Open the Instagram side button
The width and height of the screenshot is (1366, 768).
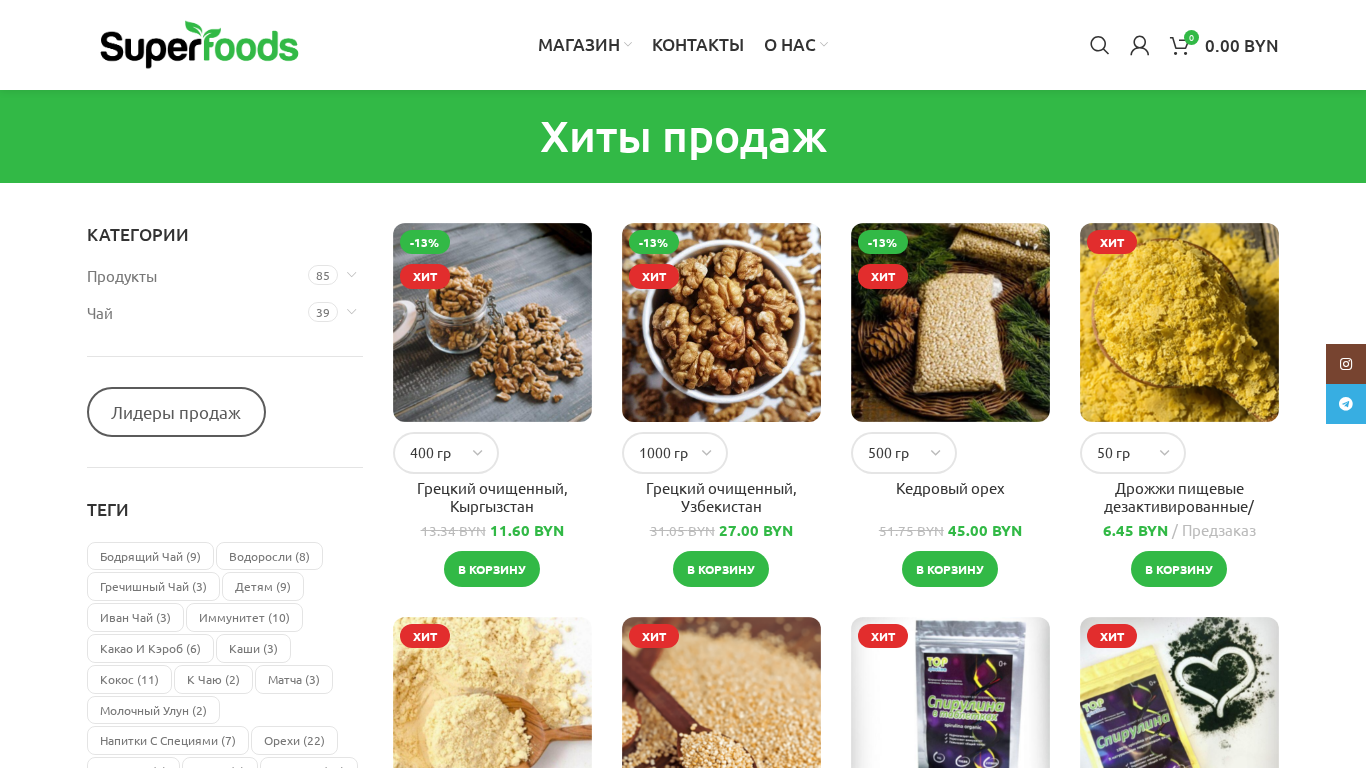point(1346,364)
